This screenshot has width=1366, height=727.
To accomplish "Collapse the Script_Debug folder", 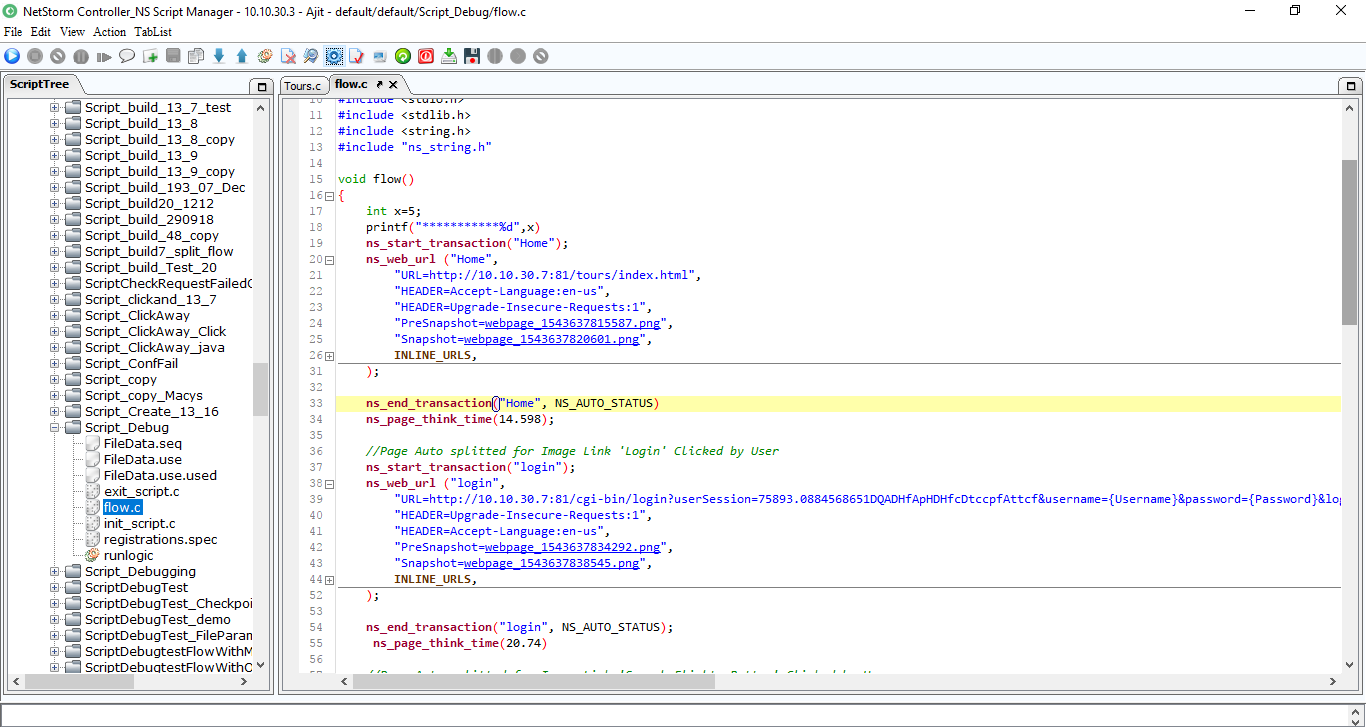I will (55, 427).
